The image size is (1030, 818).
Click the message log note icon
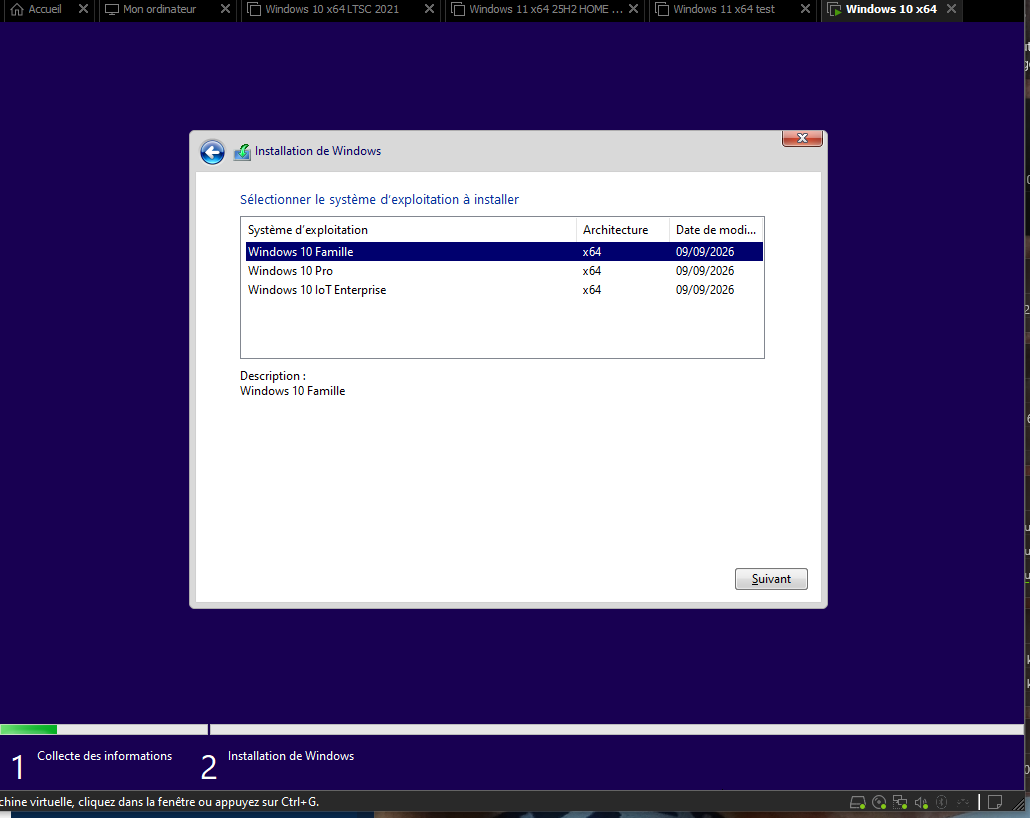coord(995,802)
